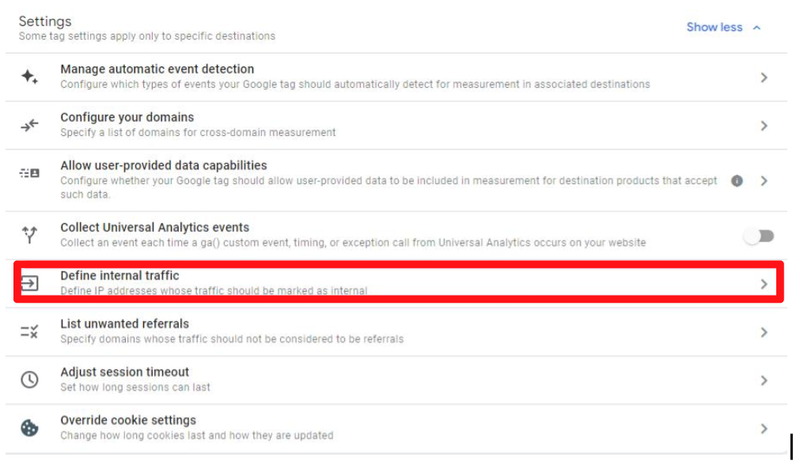
Task: Click the info icon beside user-provided data
Action: 737,181
